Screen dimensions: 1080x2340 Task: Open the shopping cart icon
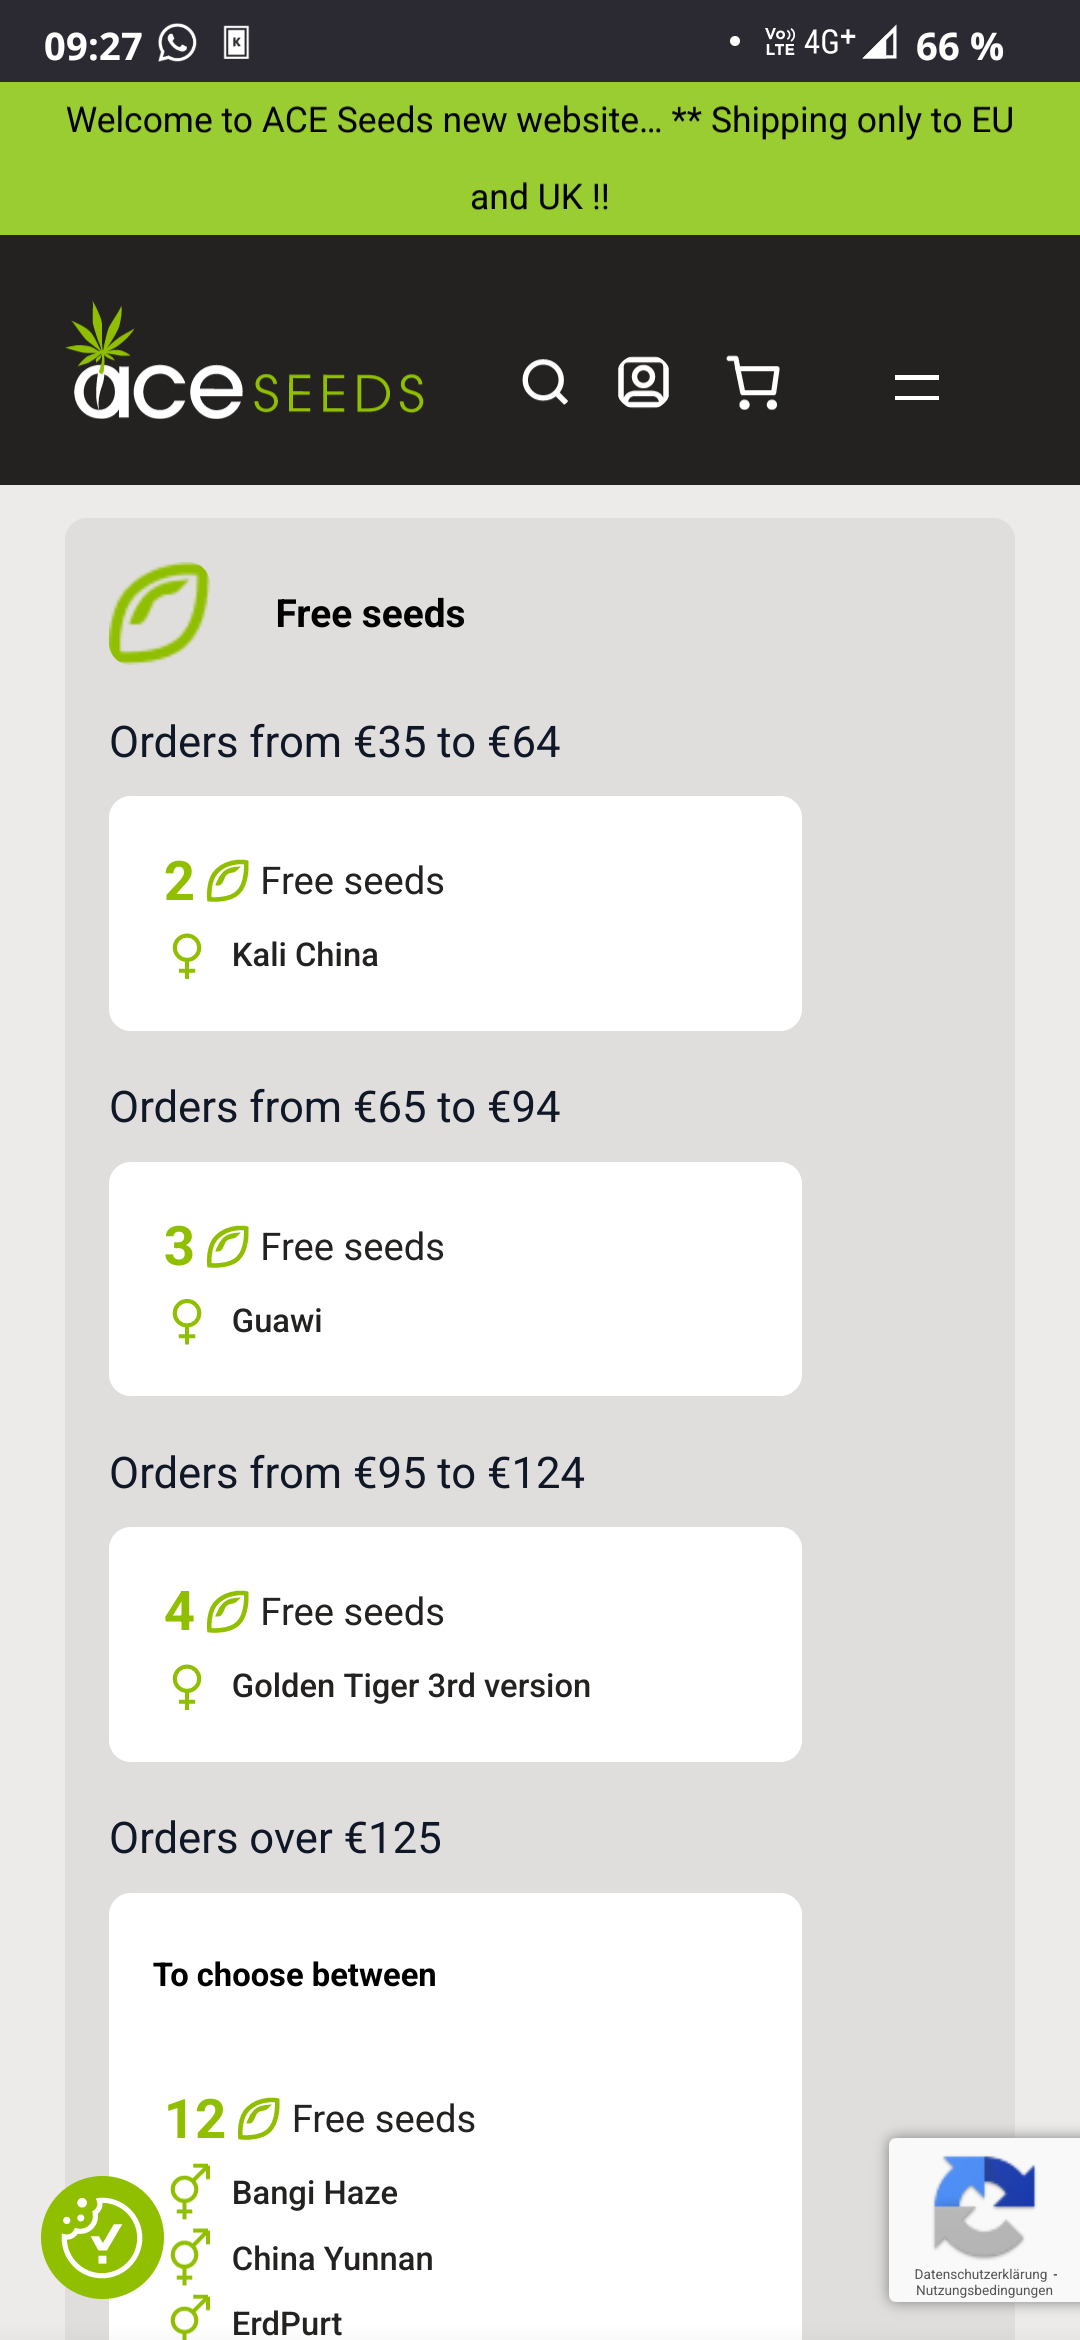pos(754,383)
